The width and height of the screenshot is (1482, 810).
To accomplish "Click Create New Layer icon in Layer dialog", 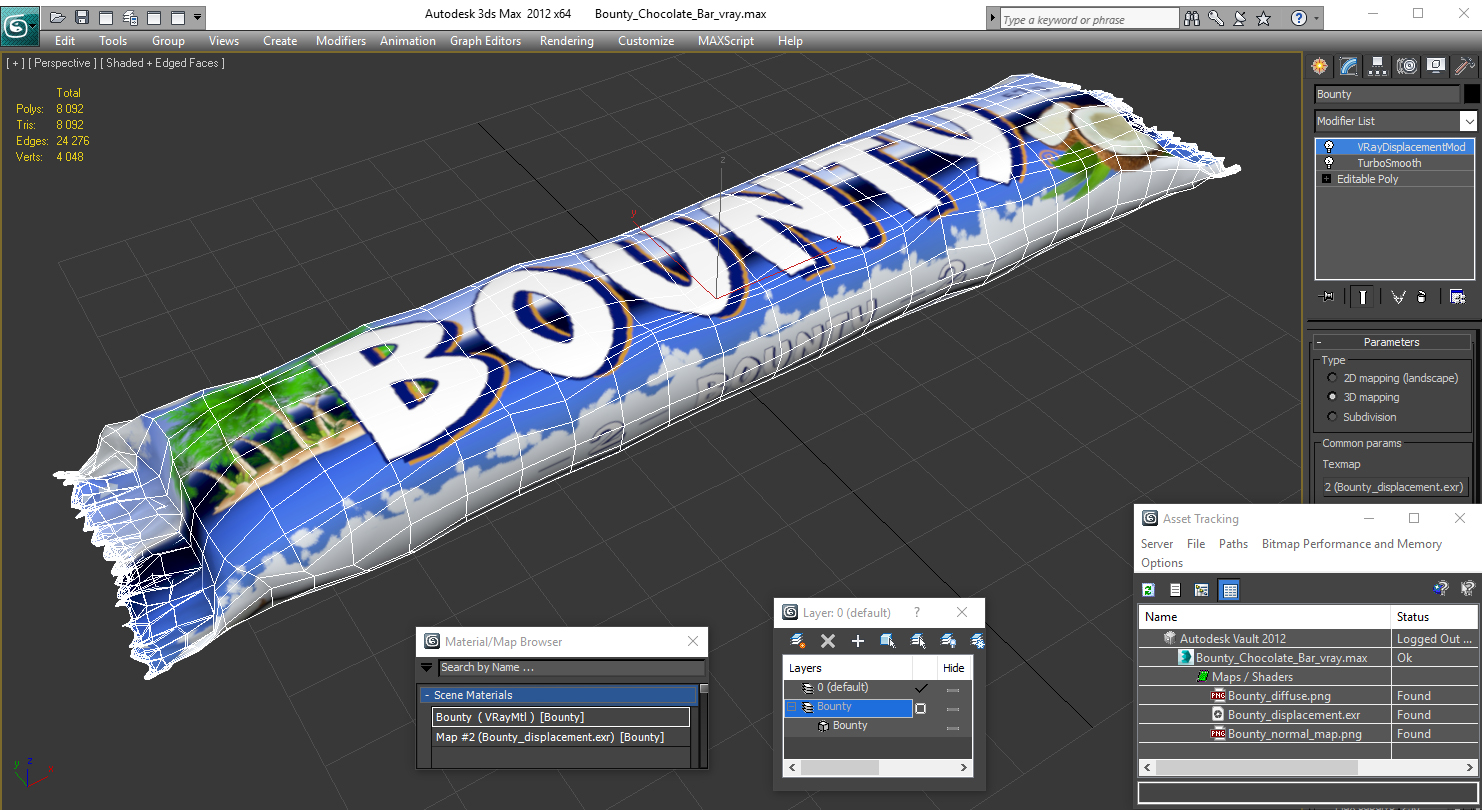I will click(797, 641).
